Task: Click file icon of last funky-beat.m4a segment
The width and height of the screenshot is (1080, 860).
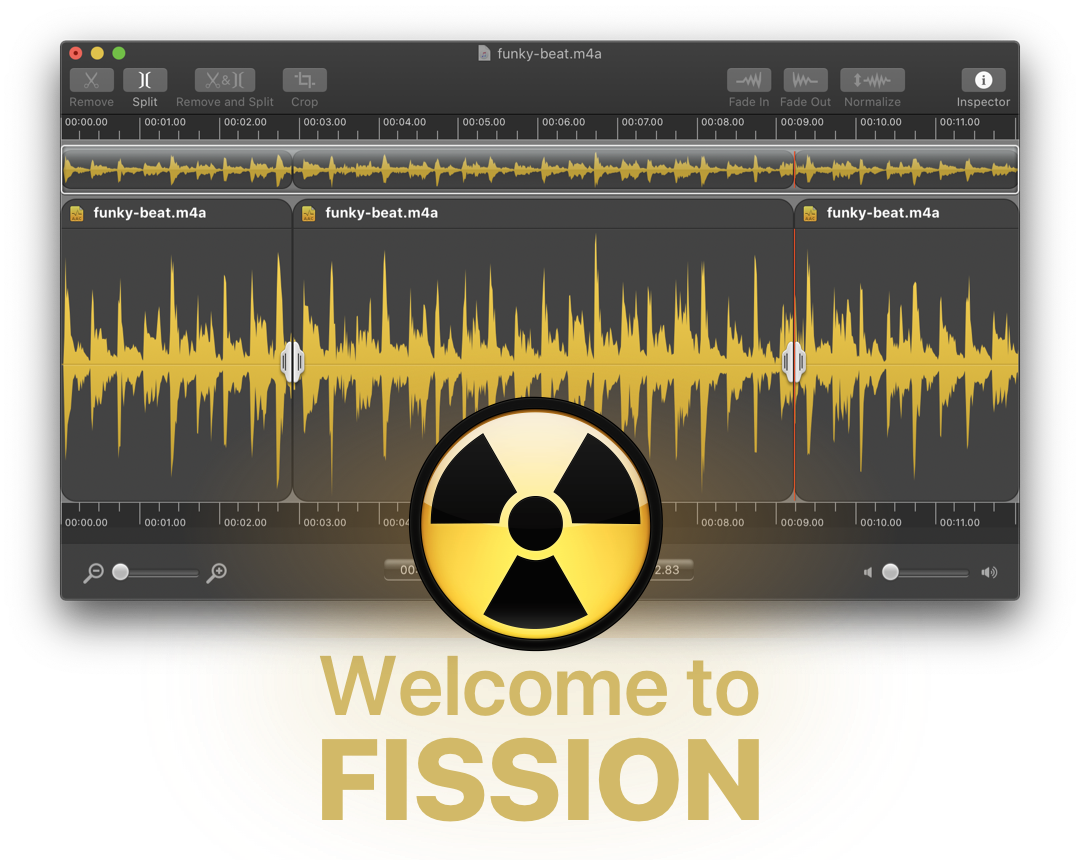Action: click(810, 213)
